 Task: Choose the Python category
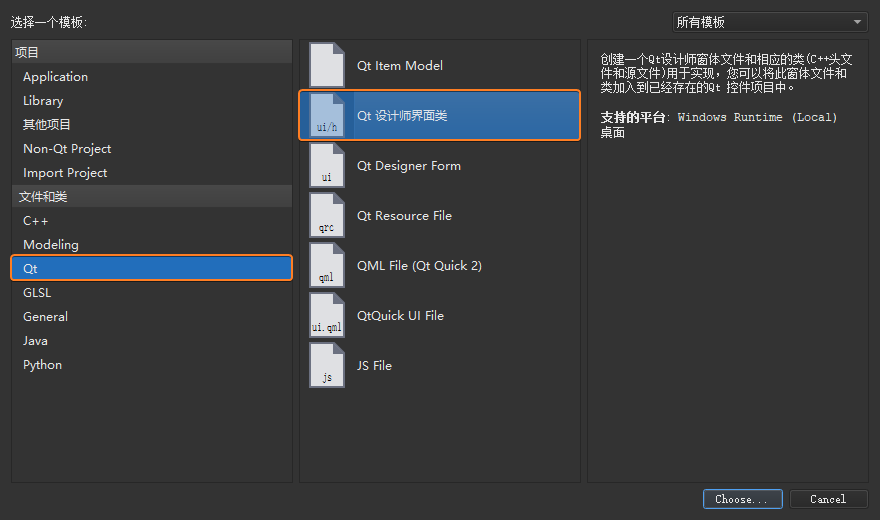coord(43,365)
